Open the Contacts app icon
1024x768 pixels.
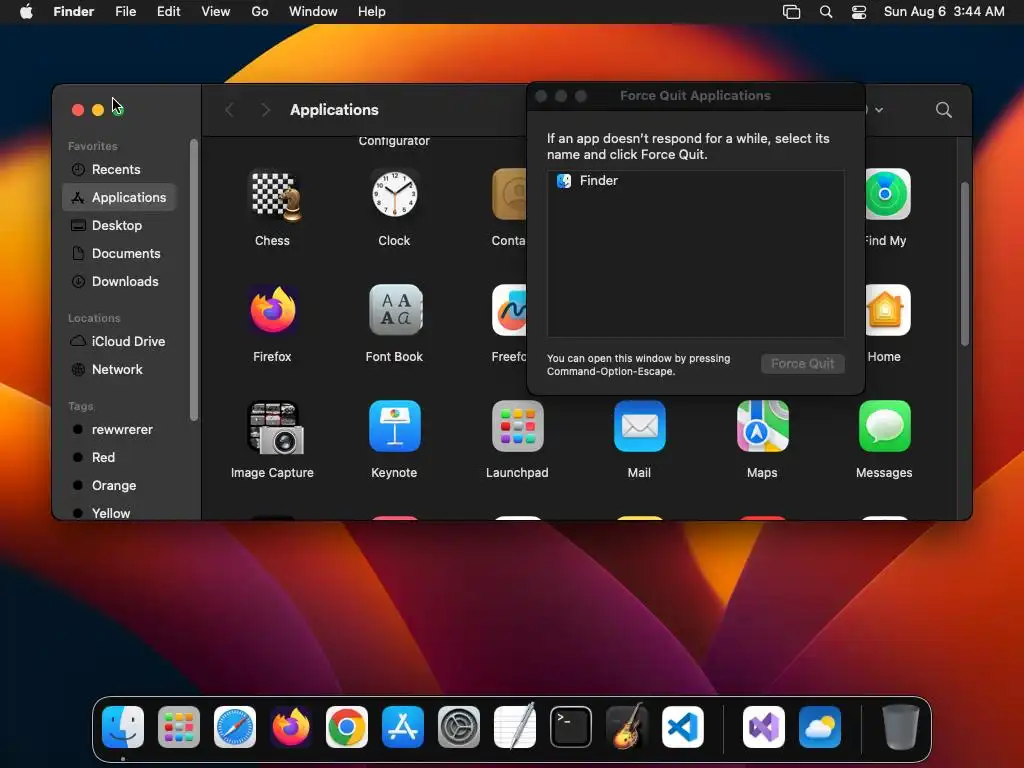point(509,194)
